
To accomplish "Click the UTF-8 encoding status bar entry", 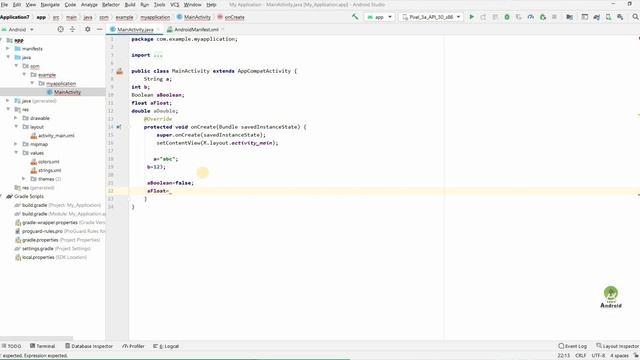I will pos(598,356).
